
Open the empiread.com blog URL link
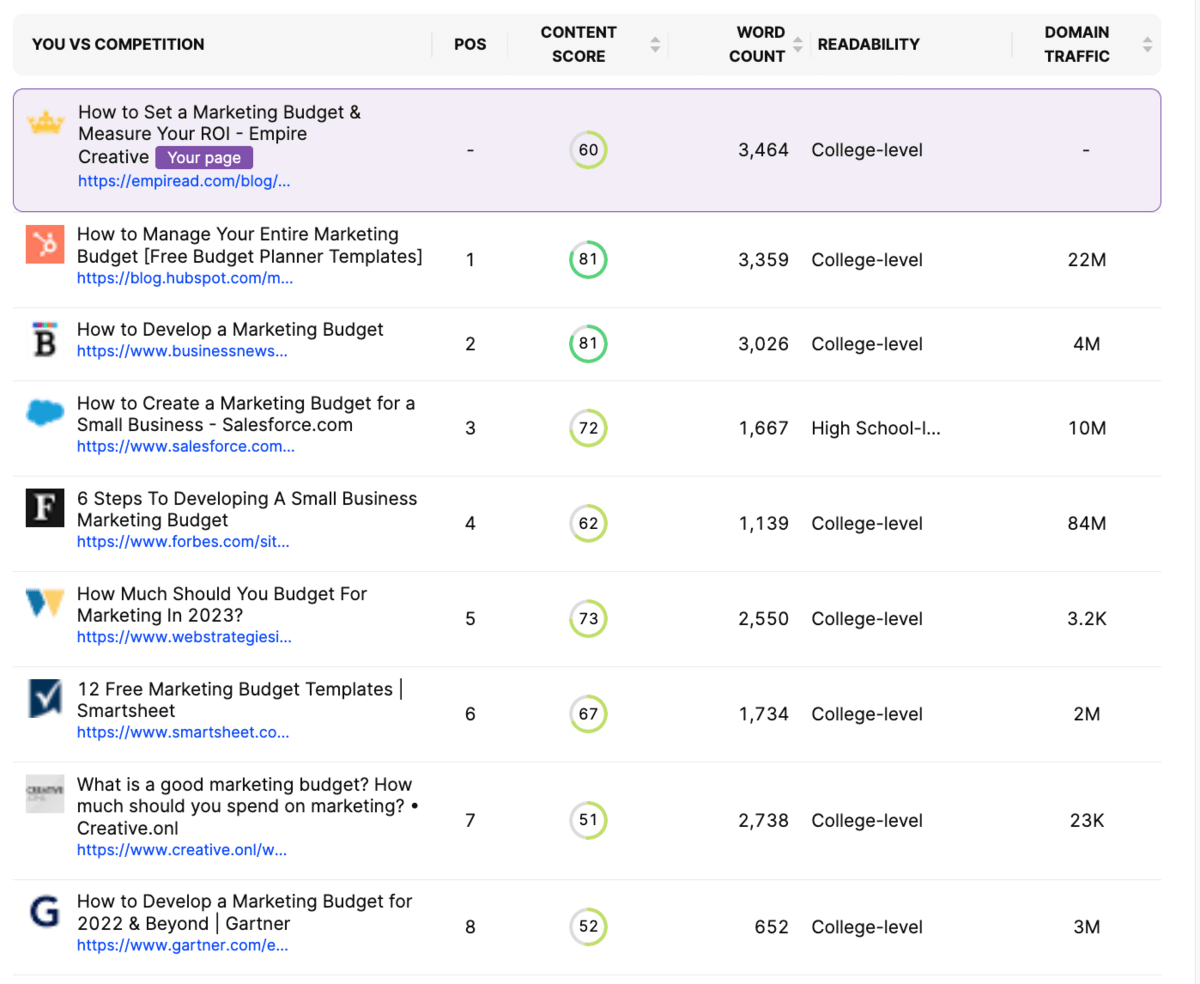pyautogui.click(x=184, y=182)
